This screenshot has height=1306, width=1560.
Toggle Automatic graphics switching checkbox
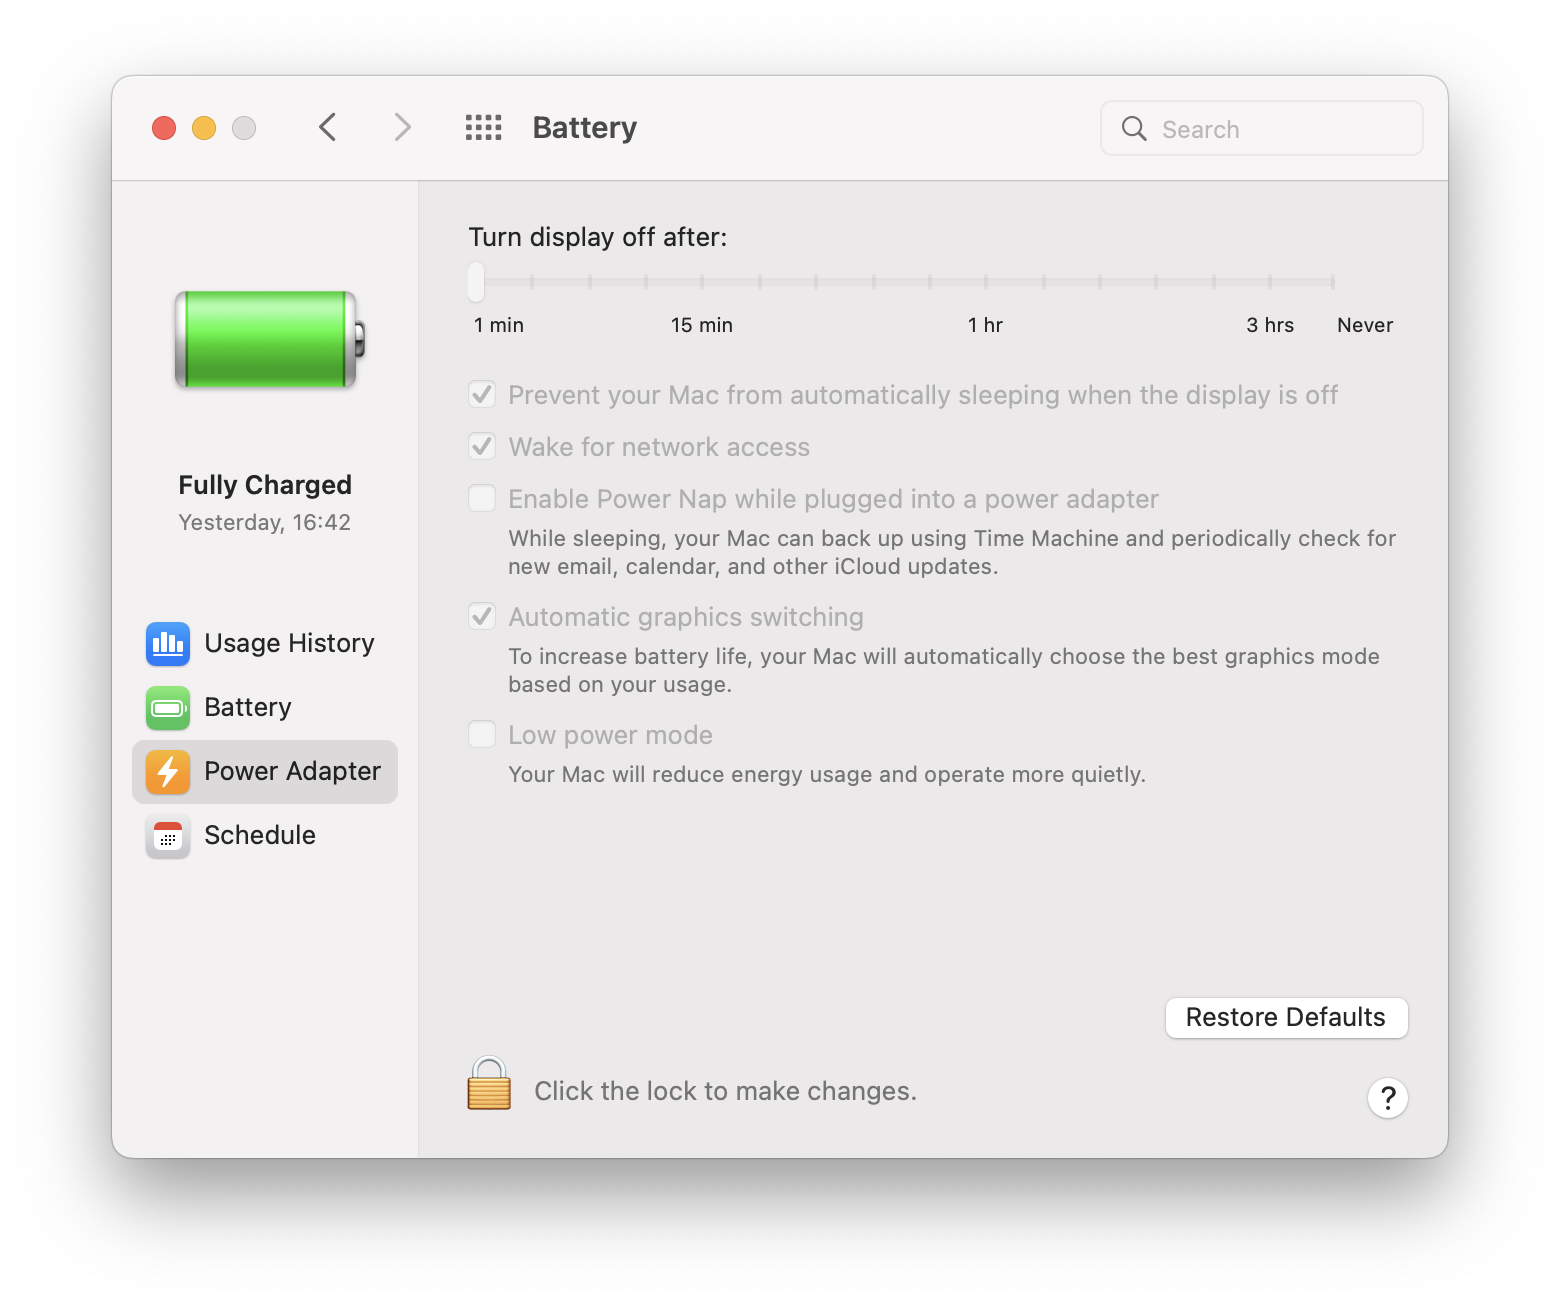point(482,616)
